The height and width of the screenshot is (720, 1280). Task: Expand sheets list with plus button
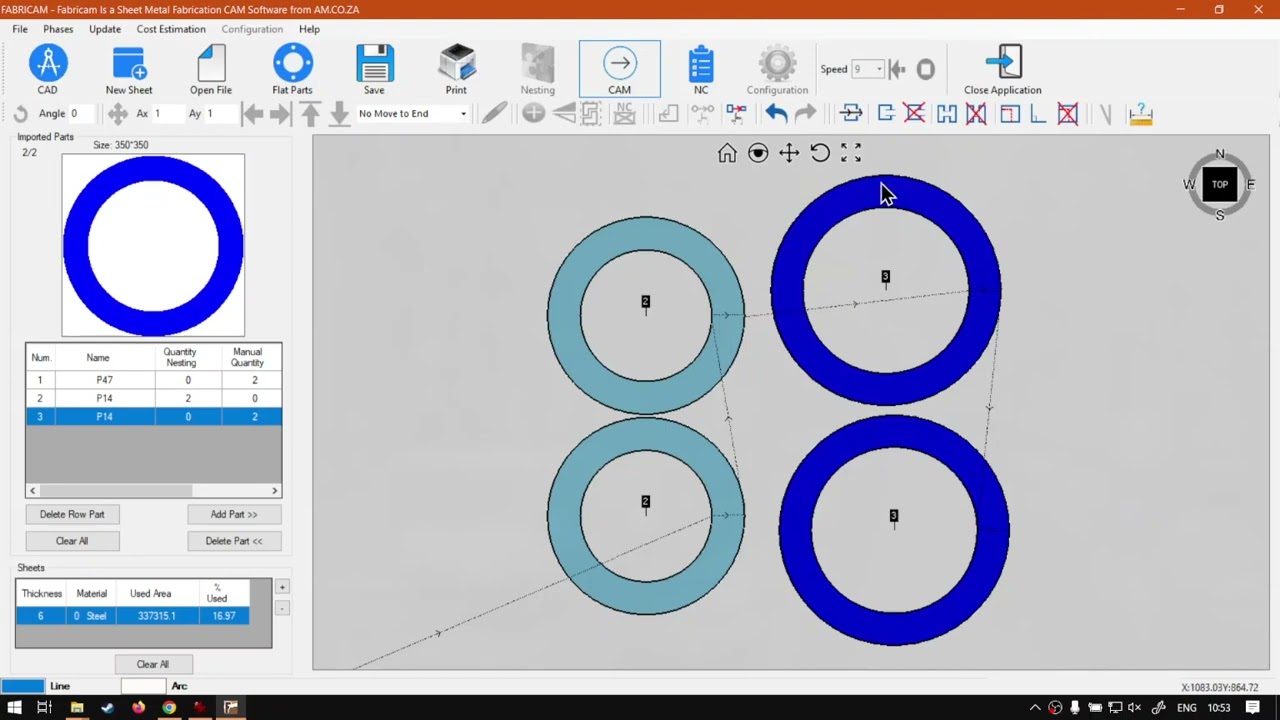(x=282, y=587)
